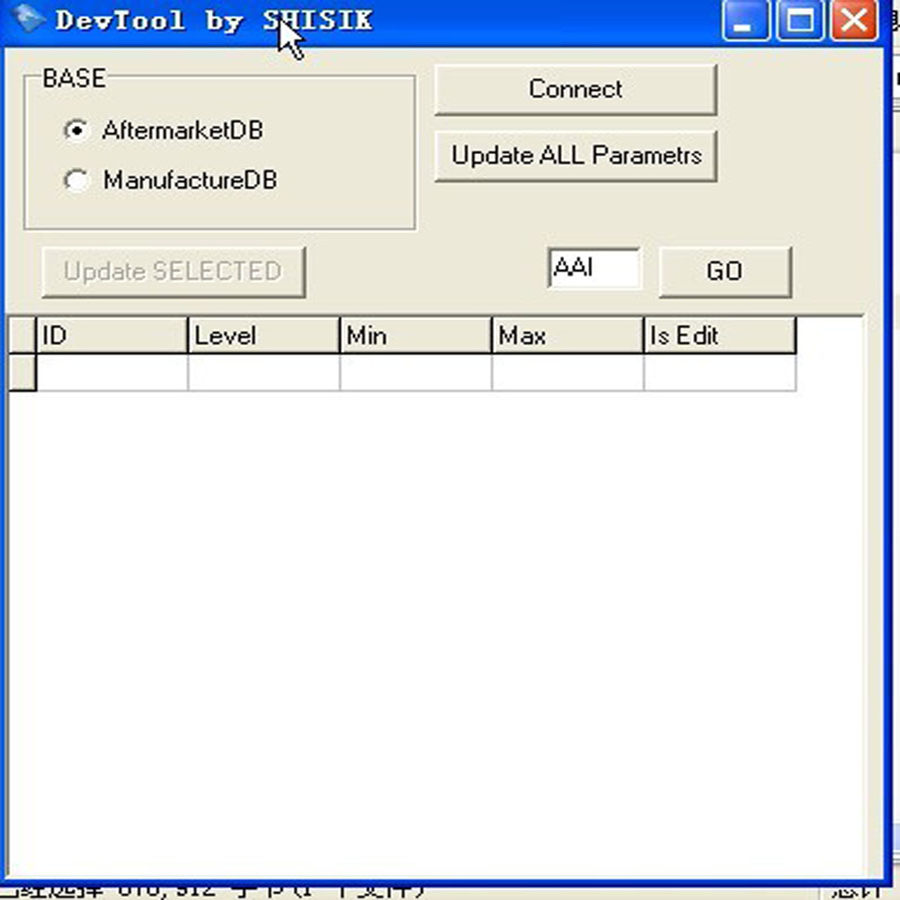Click the Max column header
The image size is (900, 900).
pyautogui.click(x=567, y=336)
